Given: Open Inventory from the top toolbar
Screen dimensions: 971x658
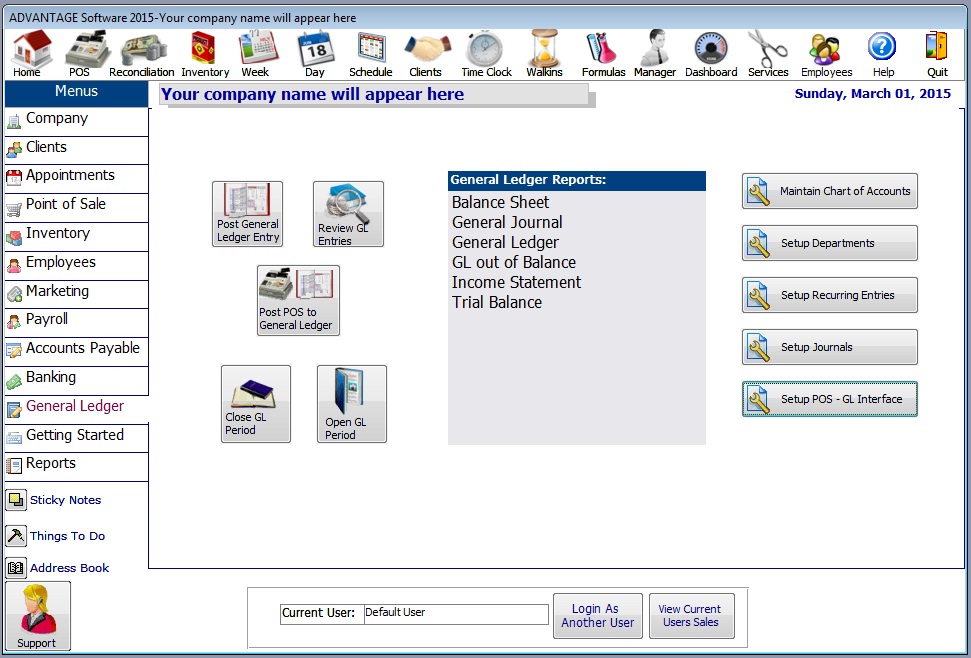Looking at the screenshot, I should click(x=205, y=54).
